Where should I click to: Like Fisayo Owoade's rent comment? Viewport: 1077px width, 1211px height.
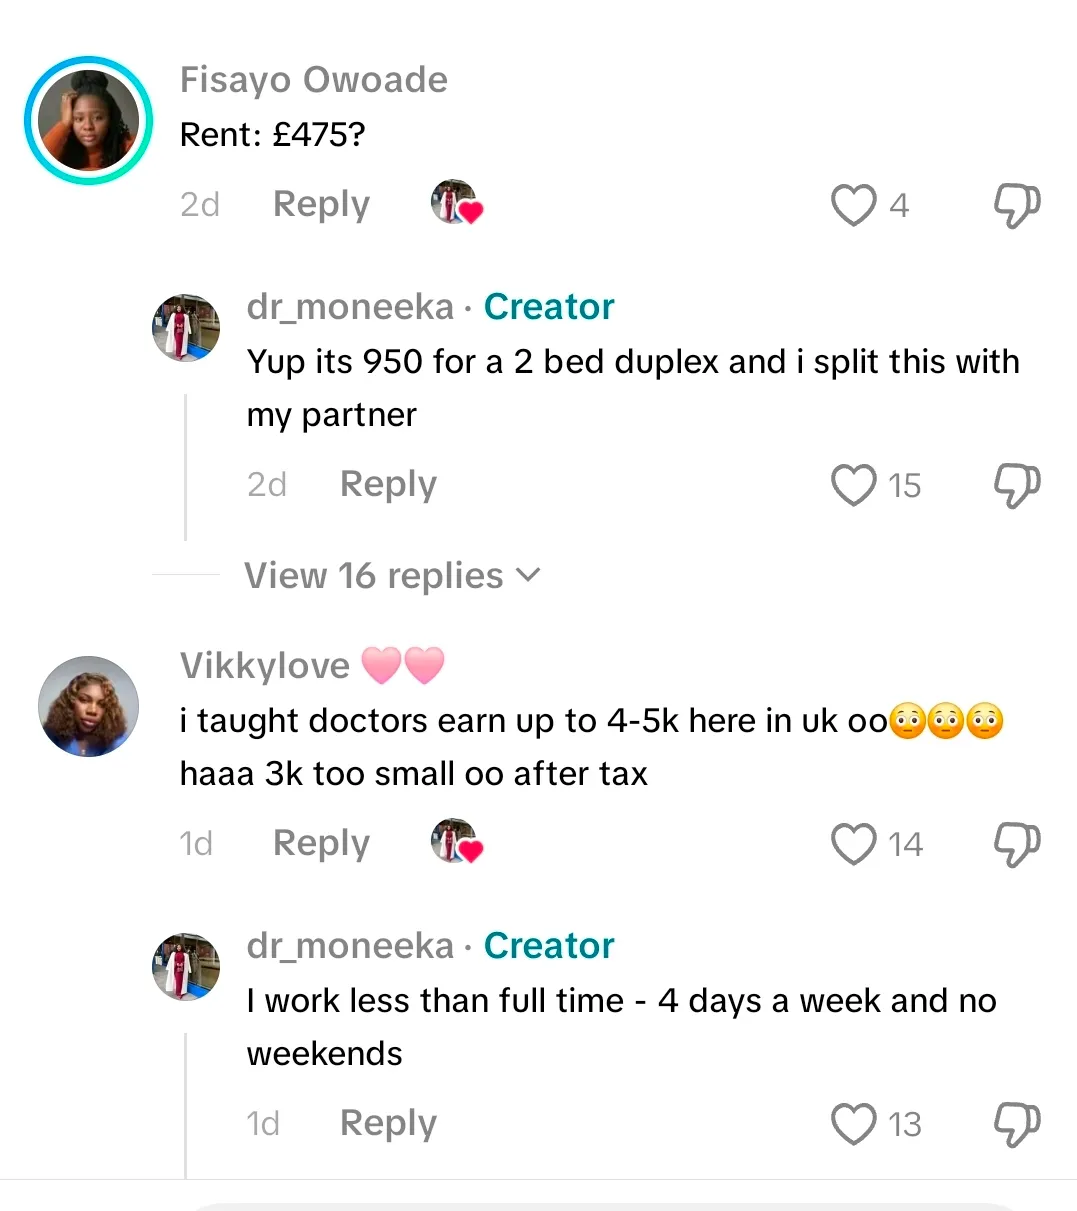point(853,205)
